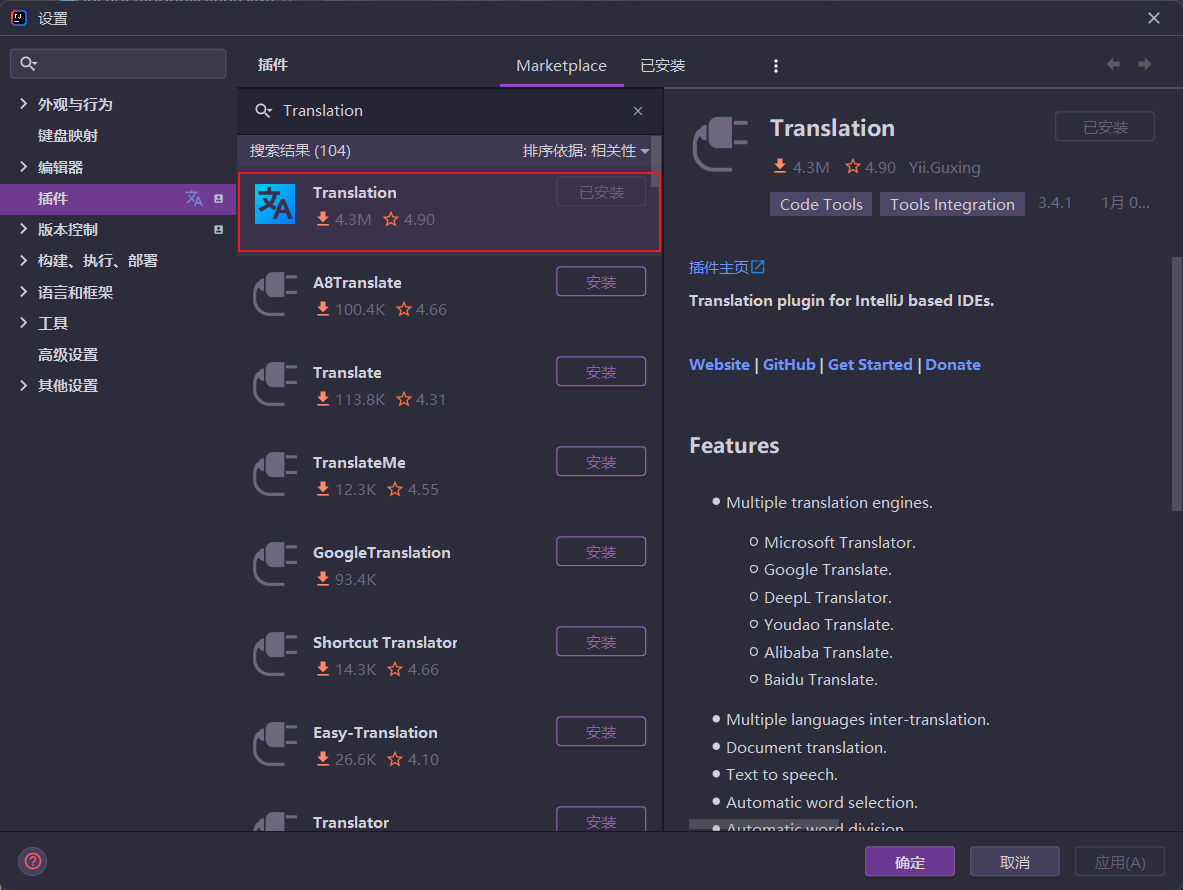Click the GoogleTranslation plugin plug icon

(x=275, y=564)
